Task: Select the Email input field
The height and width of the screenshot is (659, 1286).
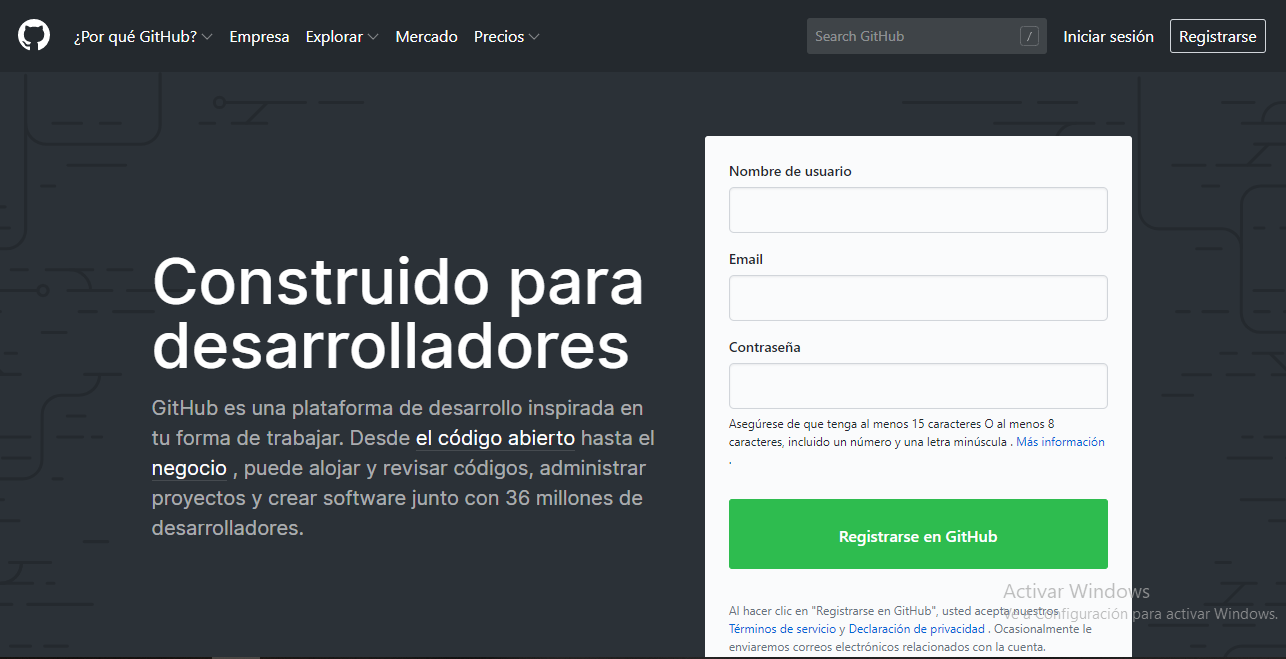Action: [x=917, y=297]
